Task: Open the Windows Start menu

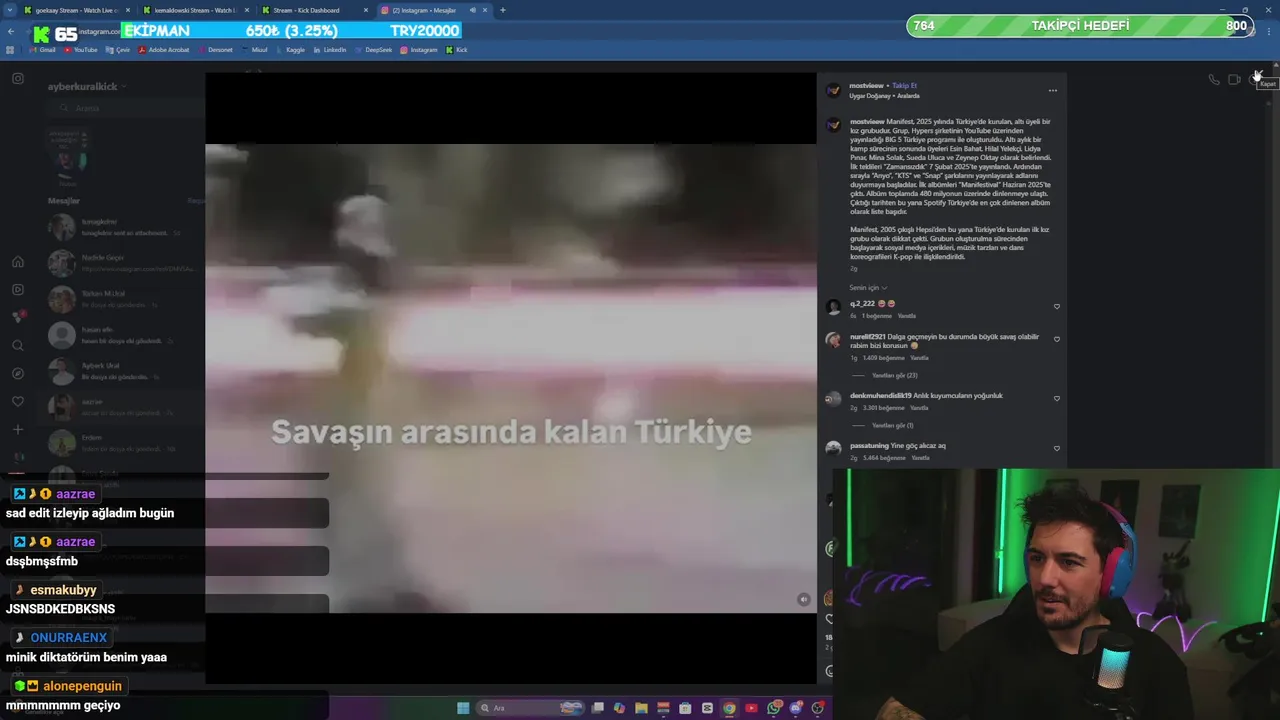Action: (463, 708)
